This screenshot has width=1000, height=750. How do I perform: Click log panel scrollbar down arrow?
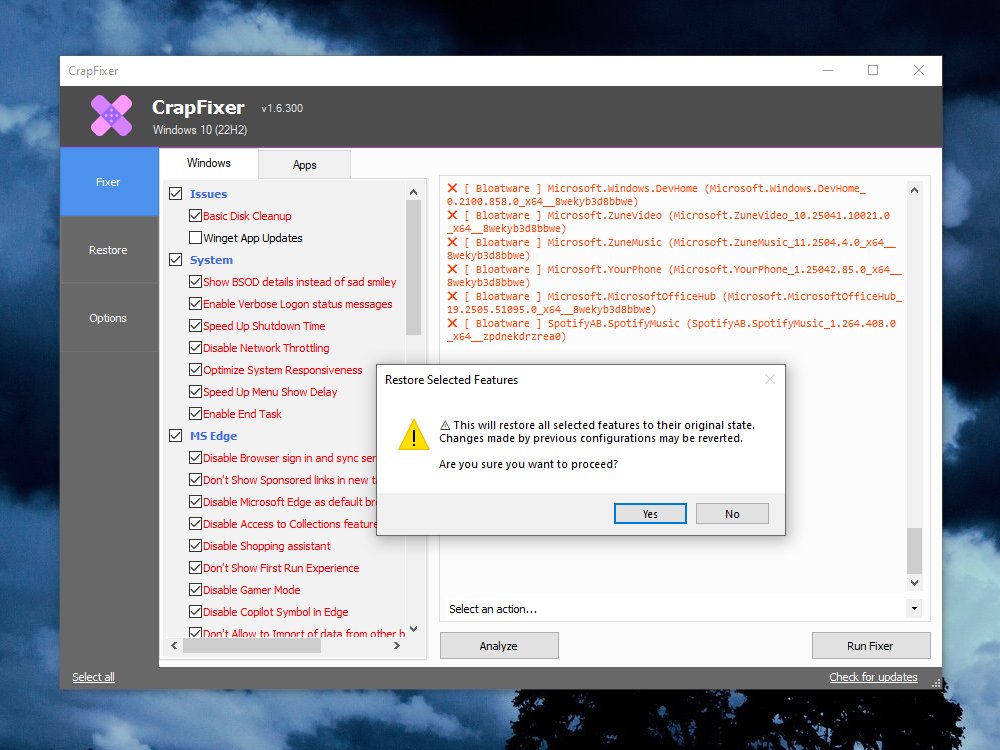click(914, 582)
